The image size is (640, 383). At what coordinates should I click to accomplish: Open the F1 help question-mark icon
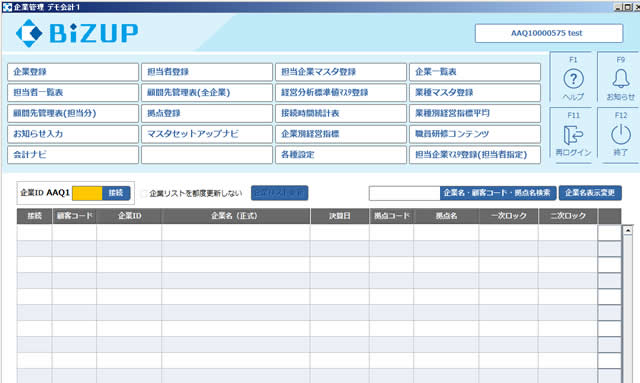[573, 79]
